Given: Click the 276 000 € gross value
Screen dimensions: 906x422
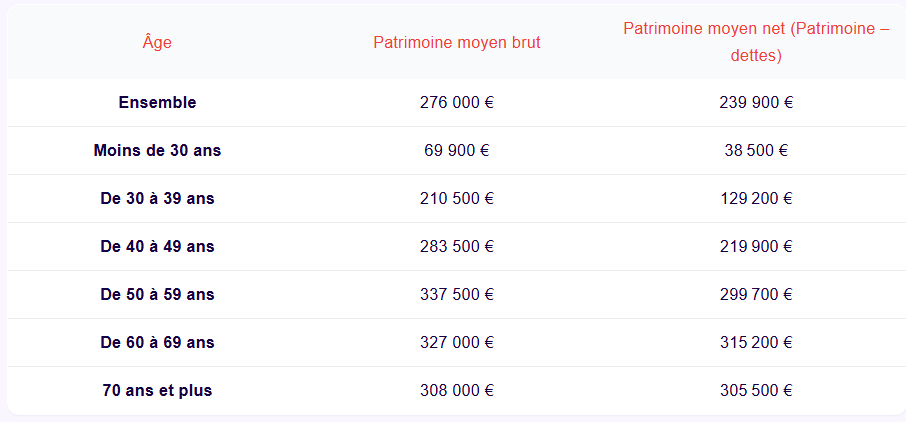Looking at the screenshot, I should click(x=457, y=103).
